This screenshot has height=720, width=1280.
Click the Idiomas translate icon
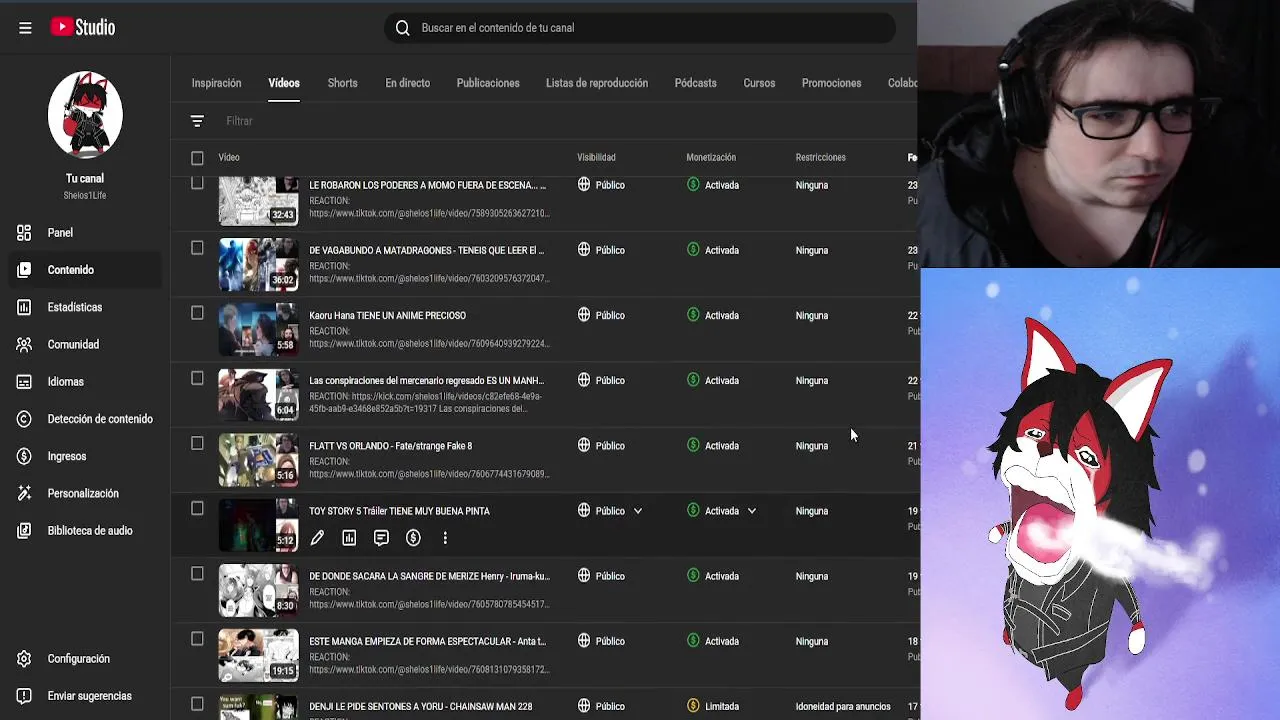click(24, 382)
